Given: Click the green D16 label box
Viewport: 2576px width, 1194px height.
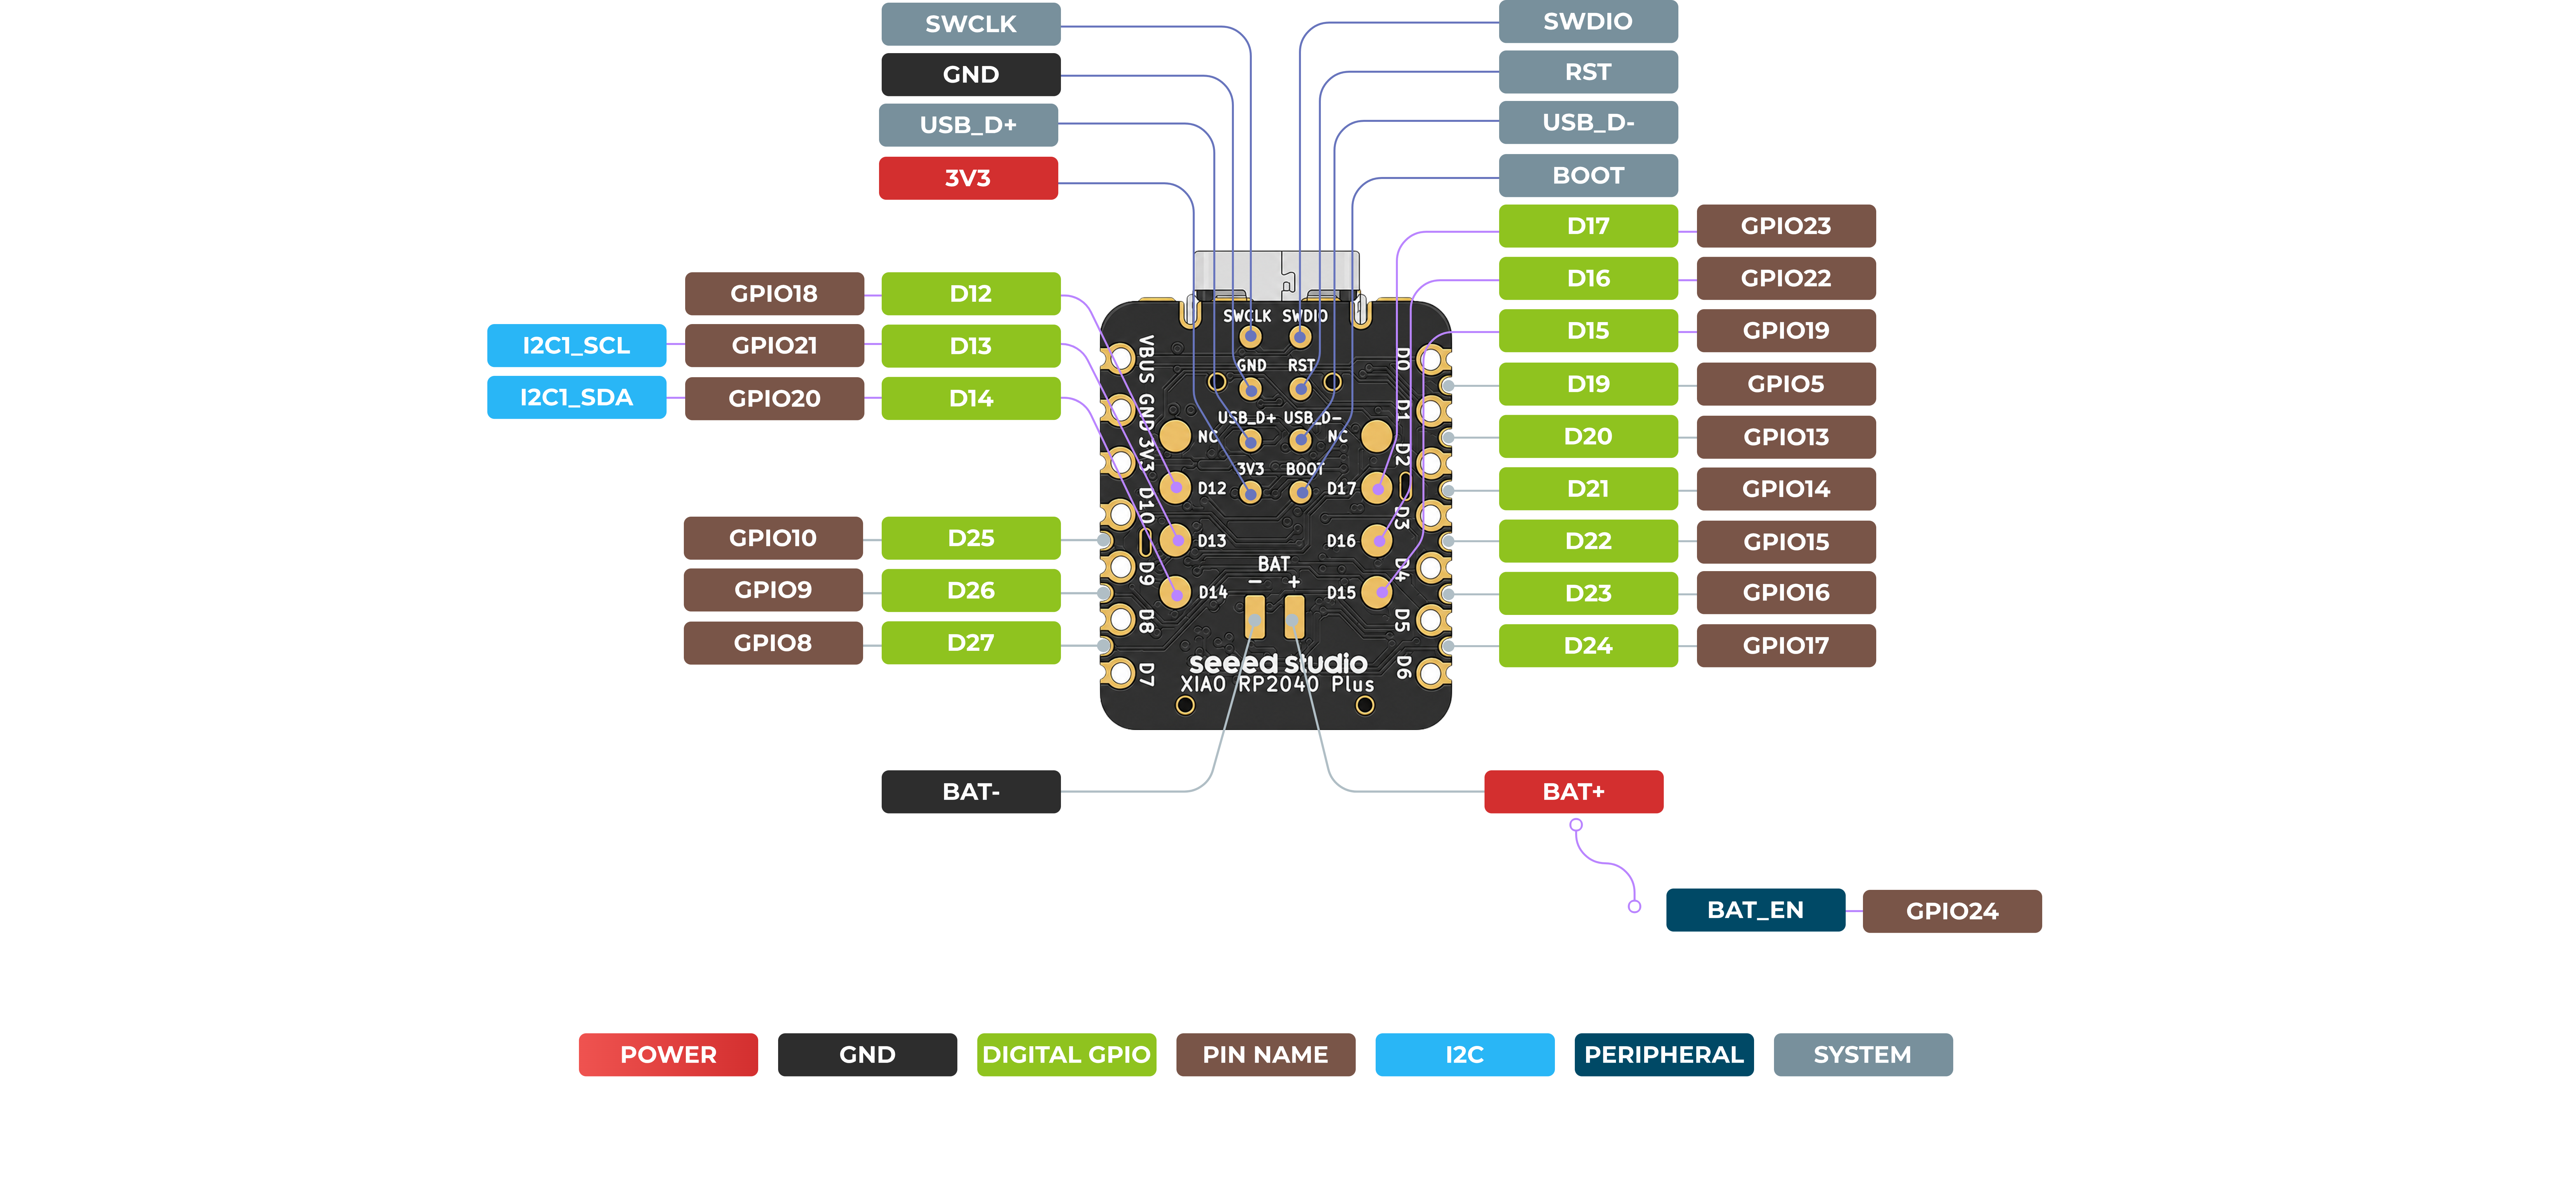Looking at the screenshot, I should pyautogui.click(x=1588, y=278).
